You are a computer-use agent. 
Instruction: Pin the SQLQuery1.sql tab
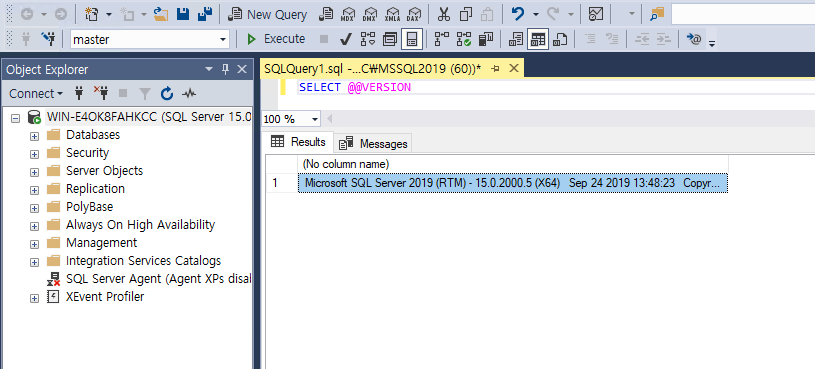495,69
